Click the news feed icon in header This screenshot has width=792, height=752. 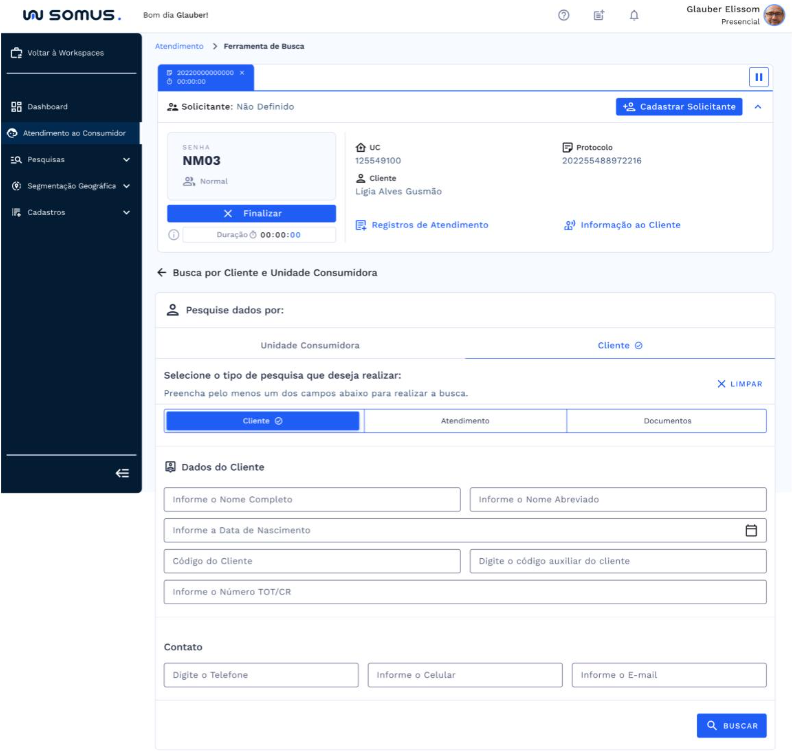coord(598,16)
